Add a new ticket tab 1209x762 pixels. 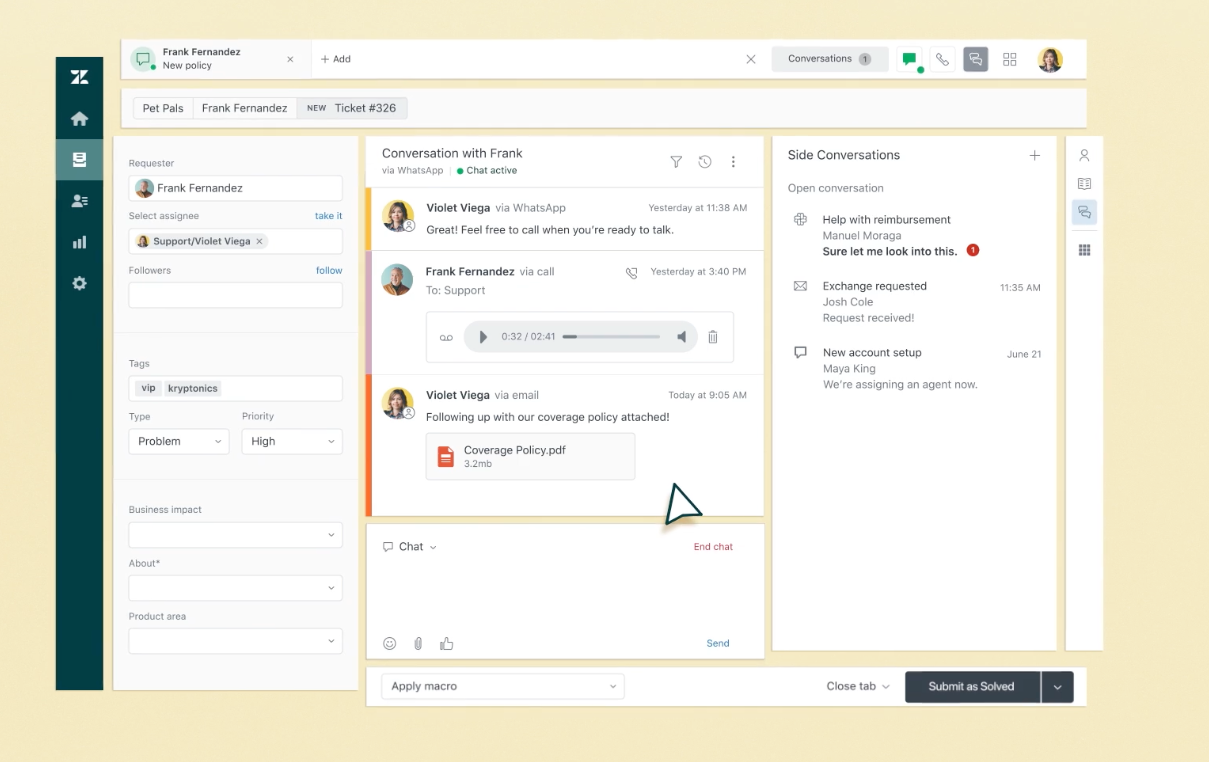pyautogui.click(x=336, y=59)
